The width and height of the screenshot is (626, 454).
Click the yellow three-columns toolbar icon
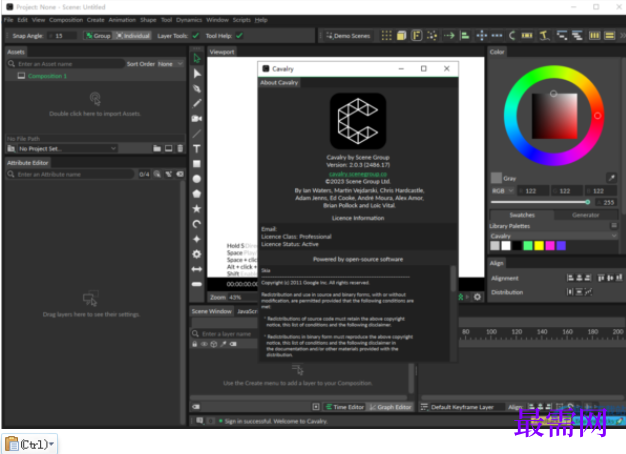pos(594,36)
